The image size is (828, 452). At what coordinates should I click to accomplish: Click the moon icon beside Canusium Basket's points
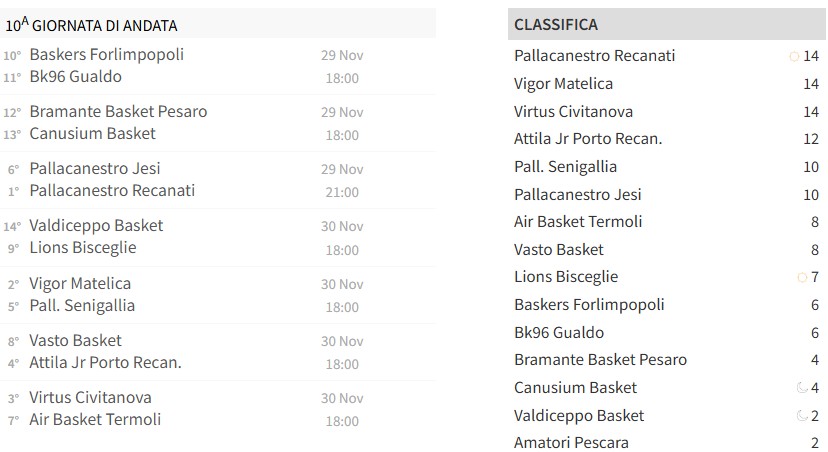point(801,388)
